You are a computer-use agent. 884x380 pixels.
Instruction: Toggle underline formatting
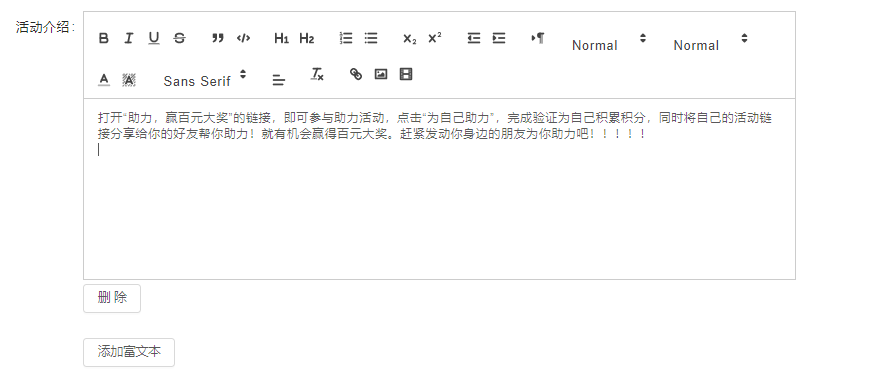tap(154, 38)
